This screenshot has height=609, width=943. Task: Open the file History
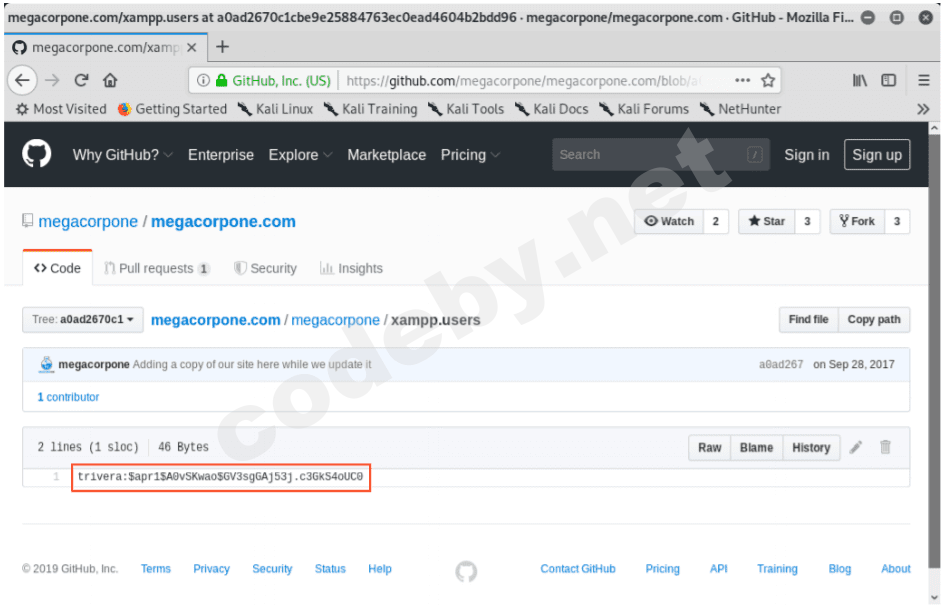(811, 447)
